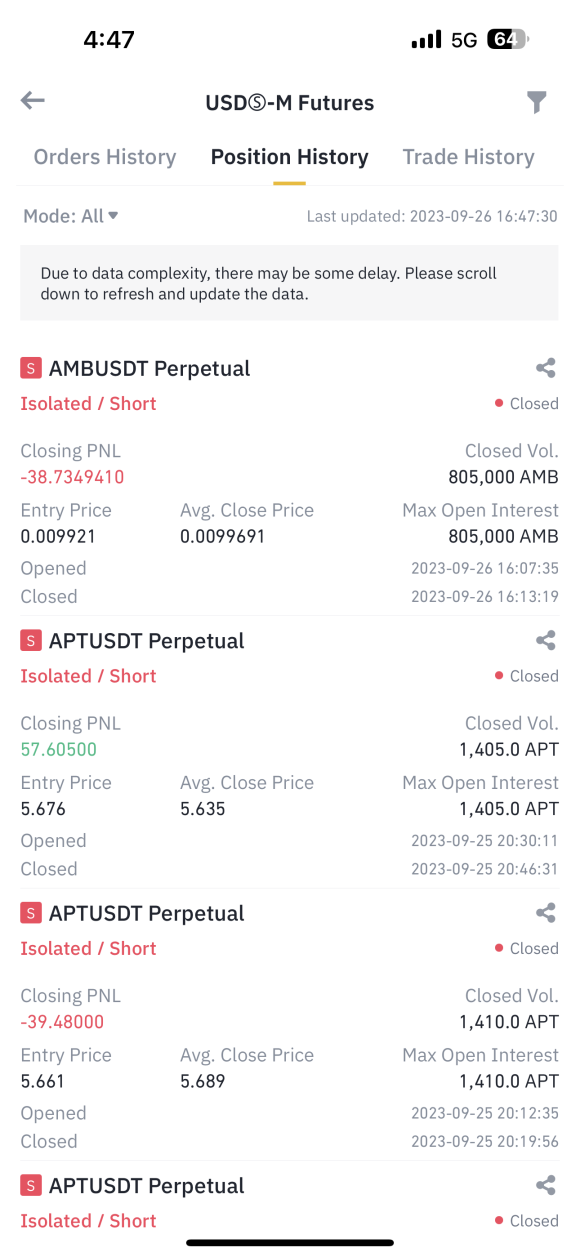Image resolution: width=580 pixels, height=1257 pixels.
Task: Tap the S badge on the 5.661 entry position
Action: point(31,913)
